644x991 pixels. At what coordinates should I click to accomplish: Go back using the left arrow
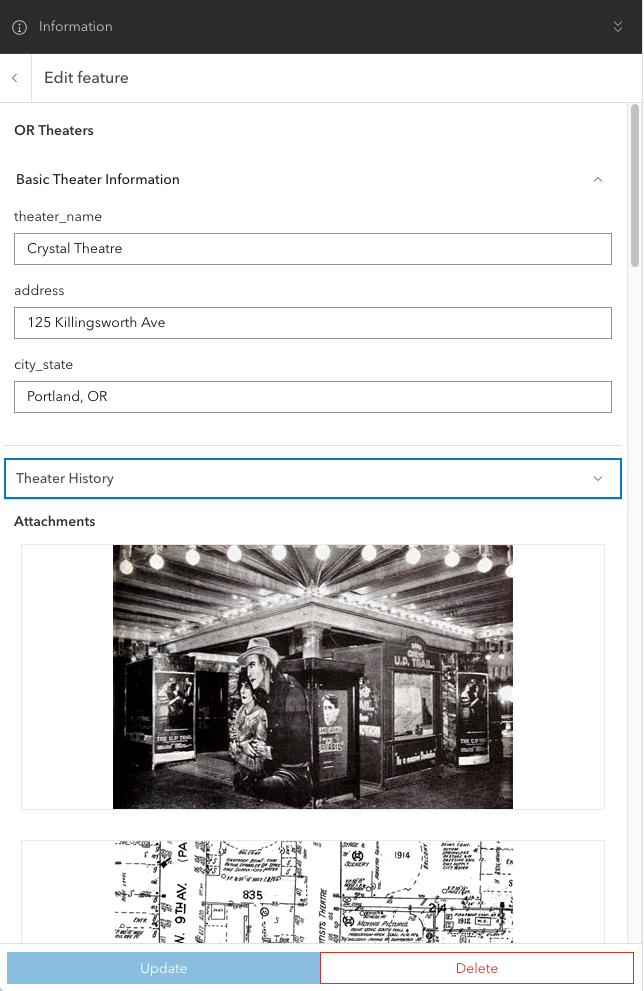(x=15, y=78)
